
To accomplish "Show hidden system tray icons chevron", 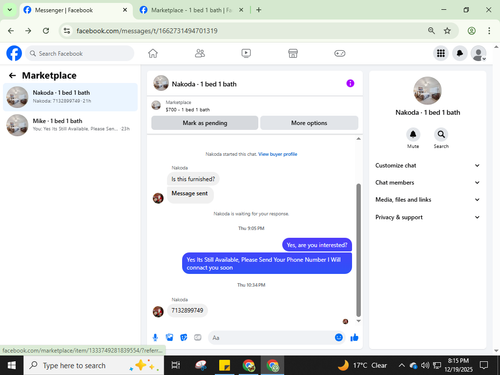I will [x=402, y=366].
